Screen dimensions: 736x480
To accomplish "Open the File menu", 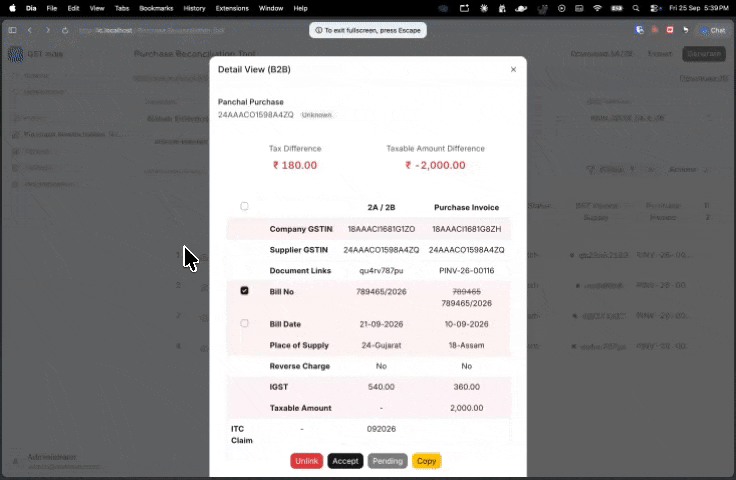I will [x=52, y=8].
